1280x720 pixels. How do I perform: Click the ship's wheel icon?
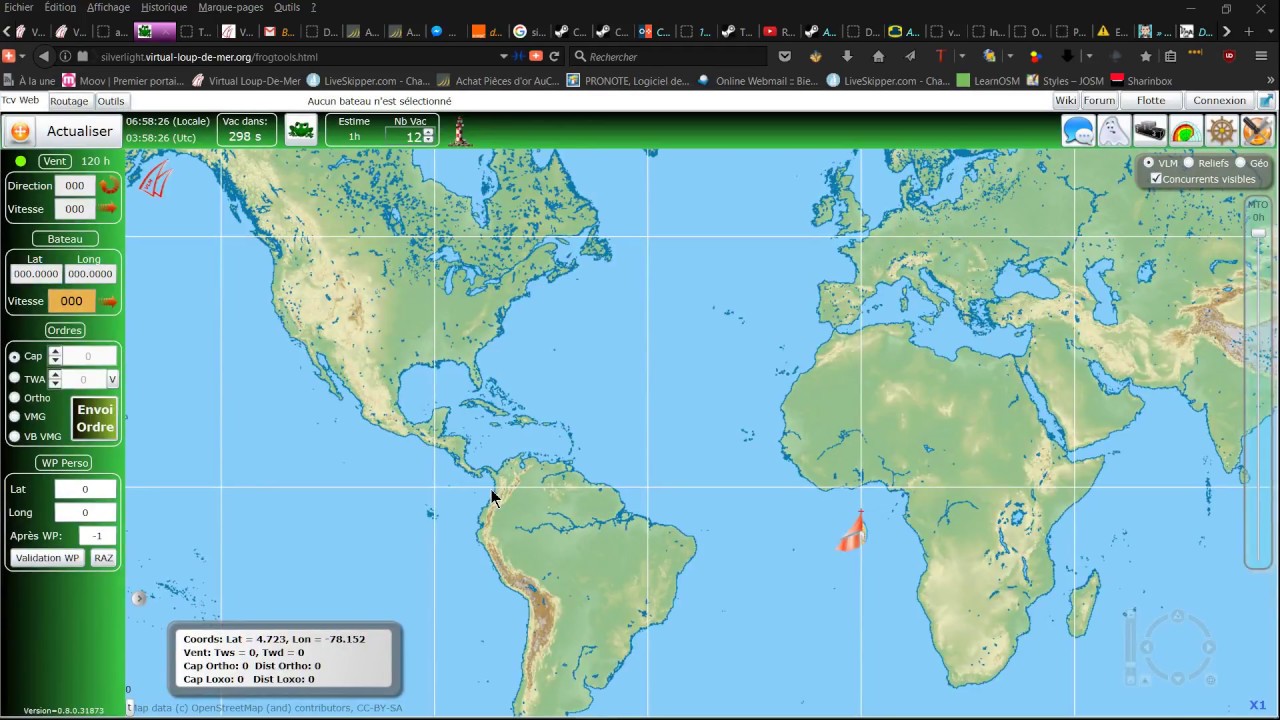(1222, 131)
